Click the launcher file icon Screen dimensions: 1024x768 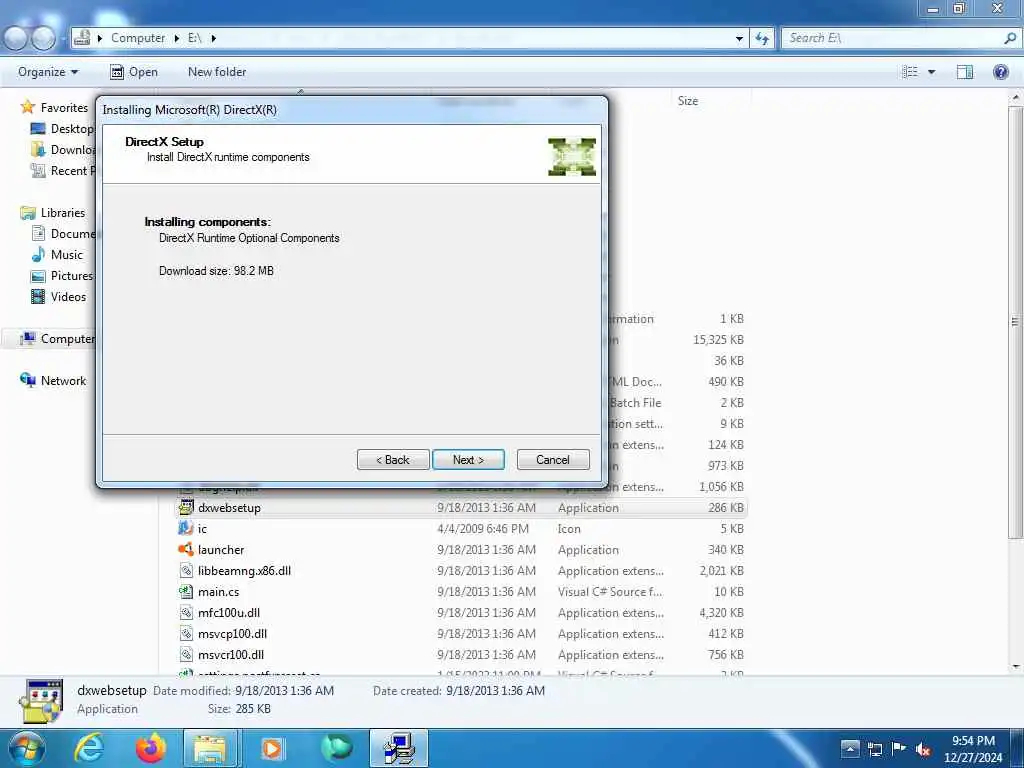click(186, 550)
